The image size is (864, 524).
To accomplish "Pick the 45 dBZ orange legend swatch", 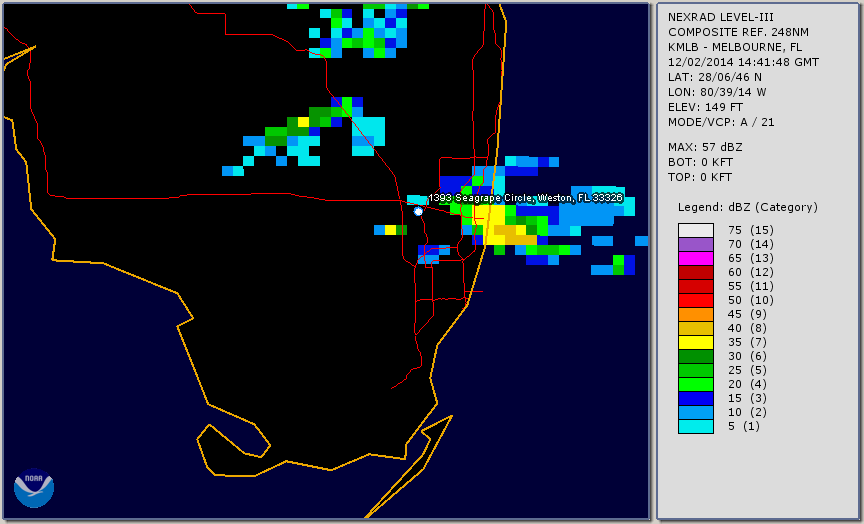I will 696,314.
